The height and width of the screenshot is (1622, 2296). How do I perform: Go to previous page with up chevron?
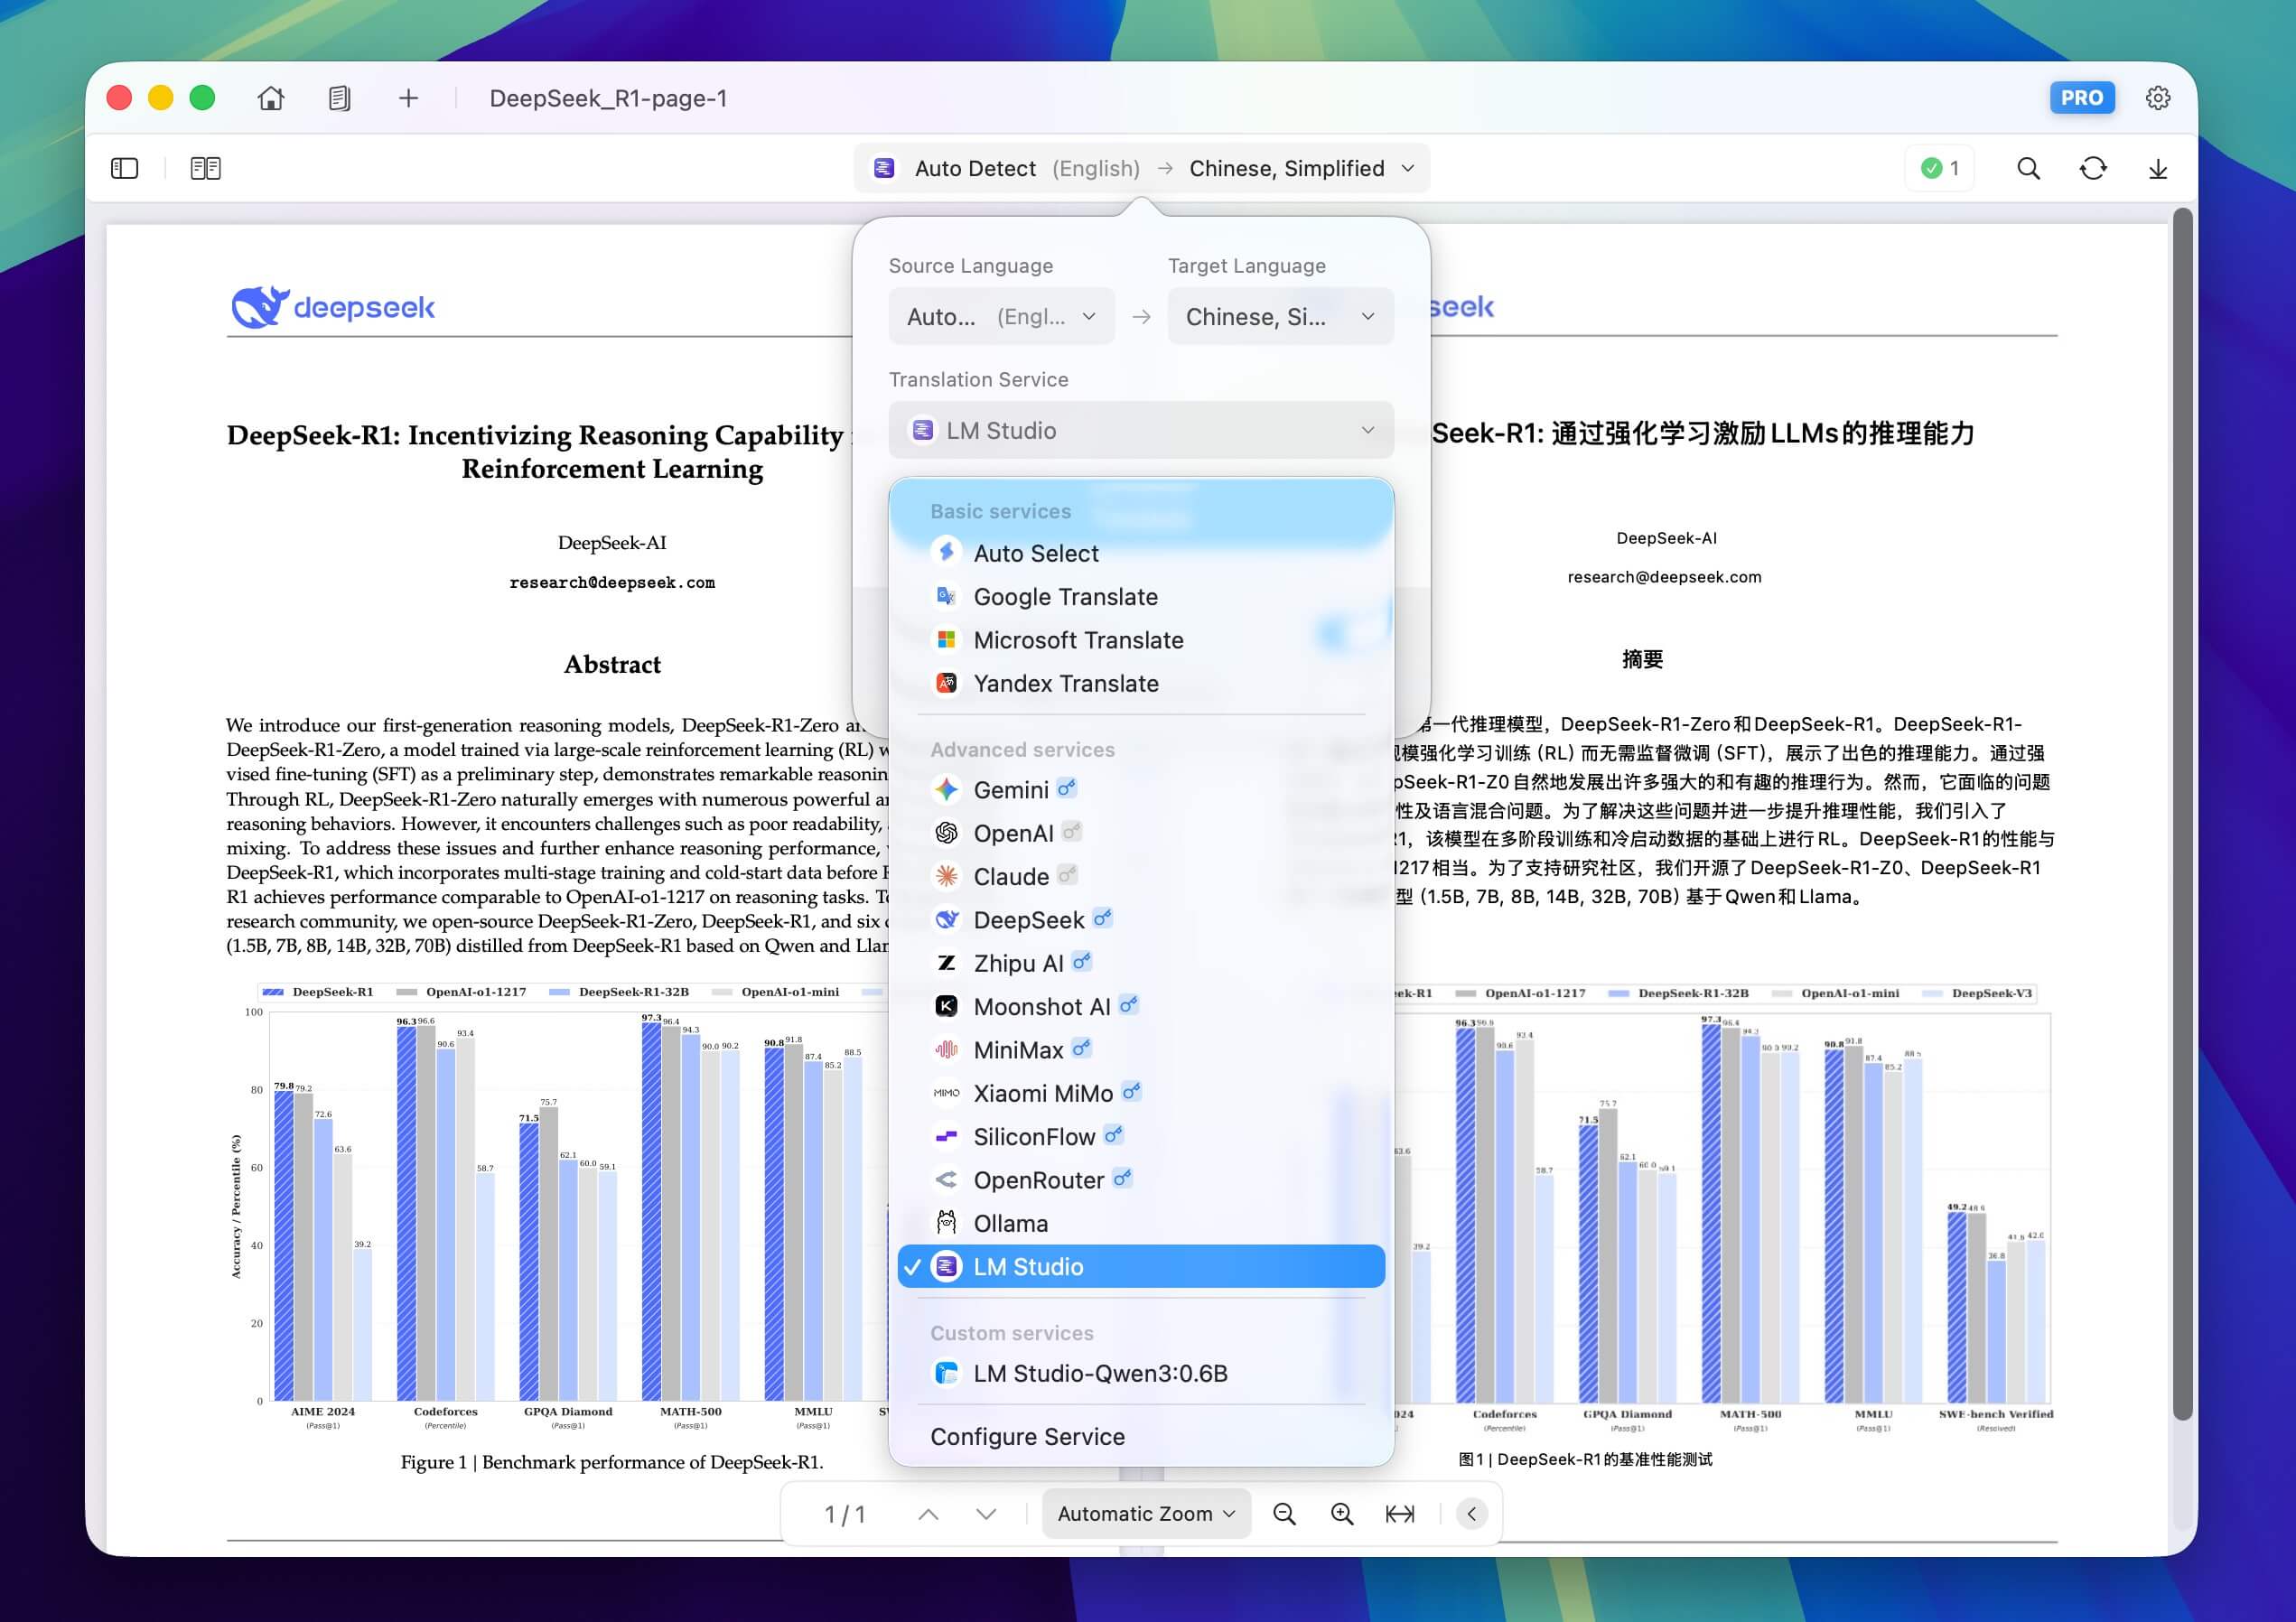(x=928, y=1514)
